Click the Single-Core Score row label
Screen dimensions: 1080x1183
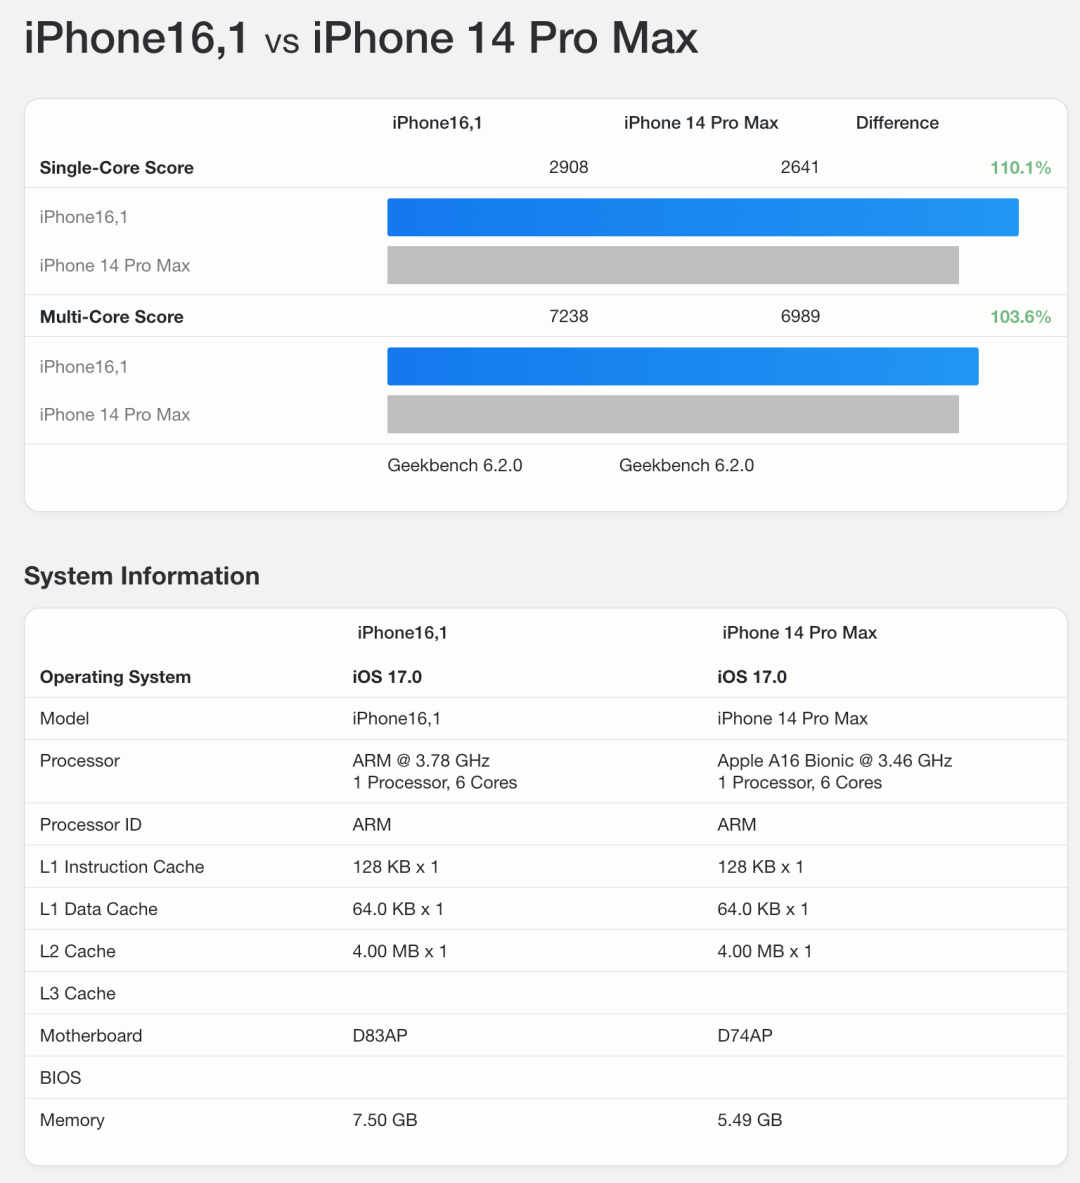click(117, 168)
